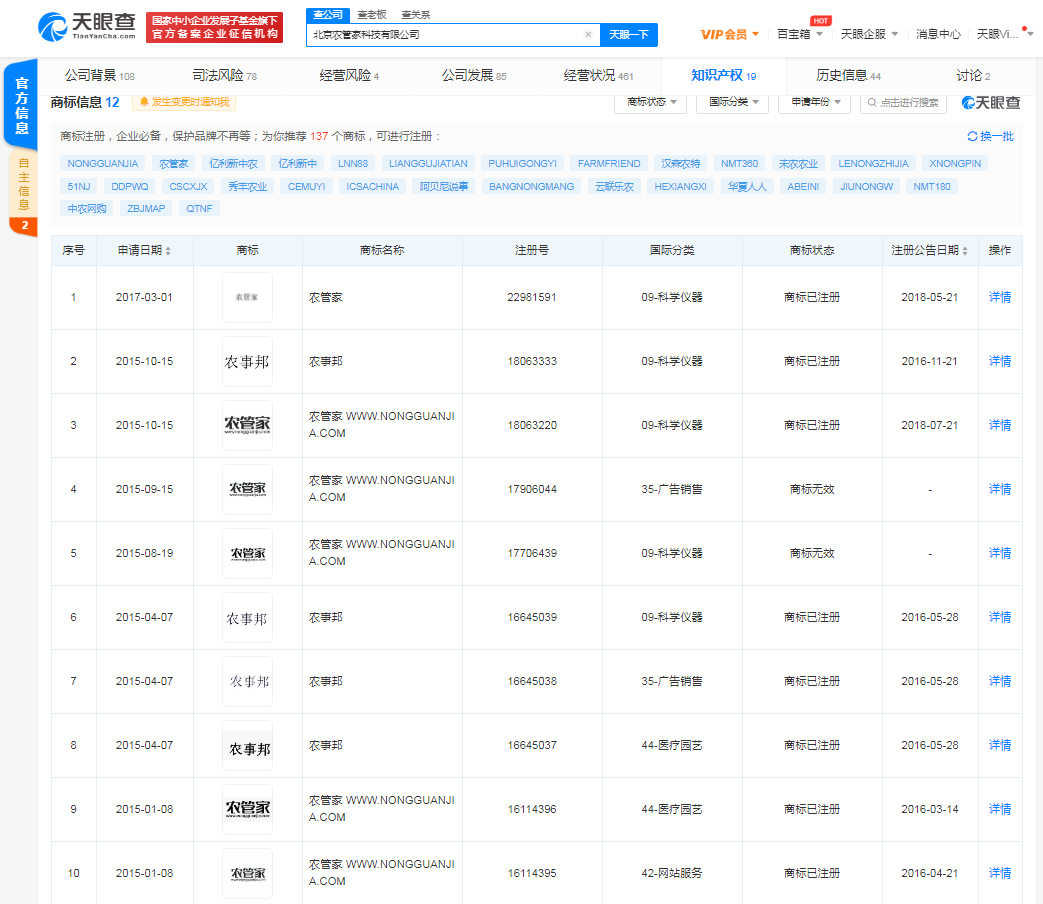Open trademark image for registration 16645038
This screenshot has width=1043, height=904.
(x=247, y=681)
